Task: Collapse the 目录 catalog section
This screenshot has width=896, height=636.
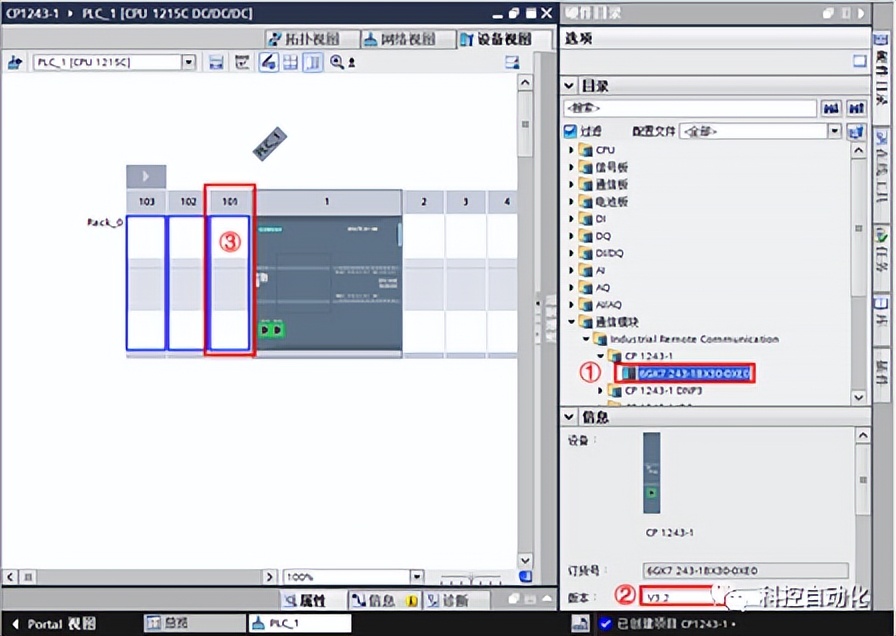Action: (569, 86)
